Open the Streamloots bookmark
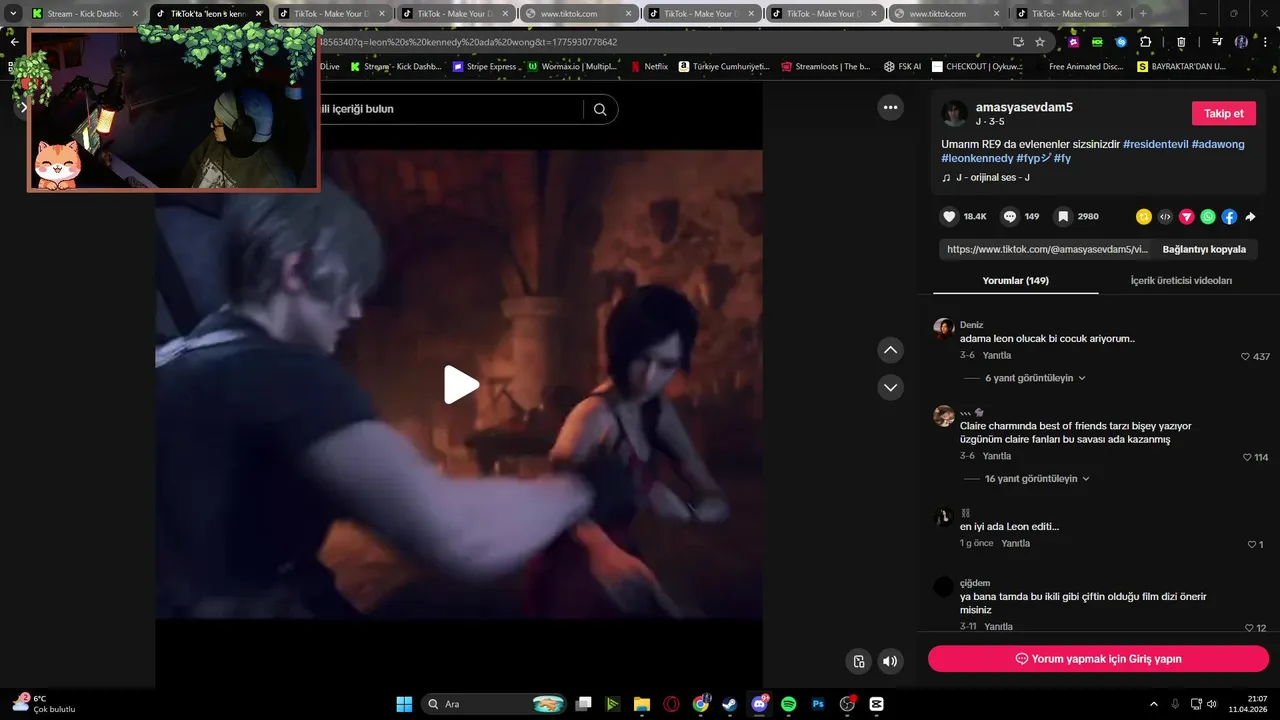The height and width of the screenshot is (720, 1280). coord(827,66)
